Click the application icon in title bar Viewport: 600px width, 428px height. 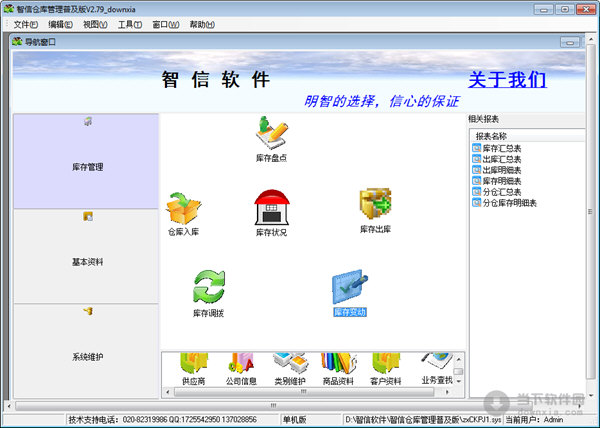click(x=8, y=8)
